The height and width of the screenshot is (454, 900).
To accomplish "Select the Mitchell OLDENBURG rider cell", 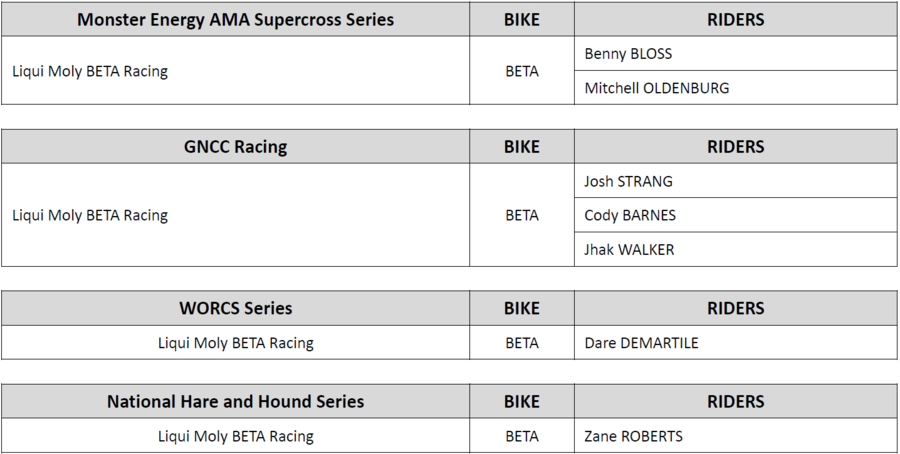I will pos(656,88).
